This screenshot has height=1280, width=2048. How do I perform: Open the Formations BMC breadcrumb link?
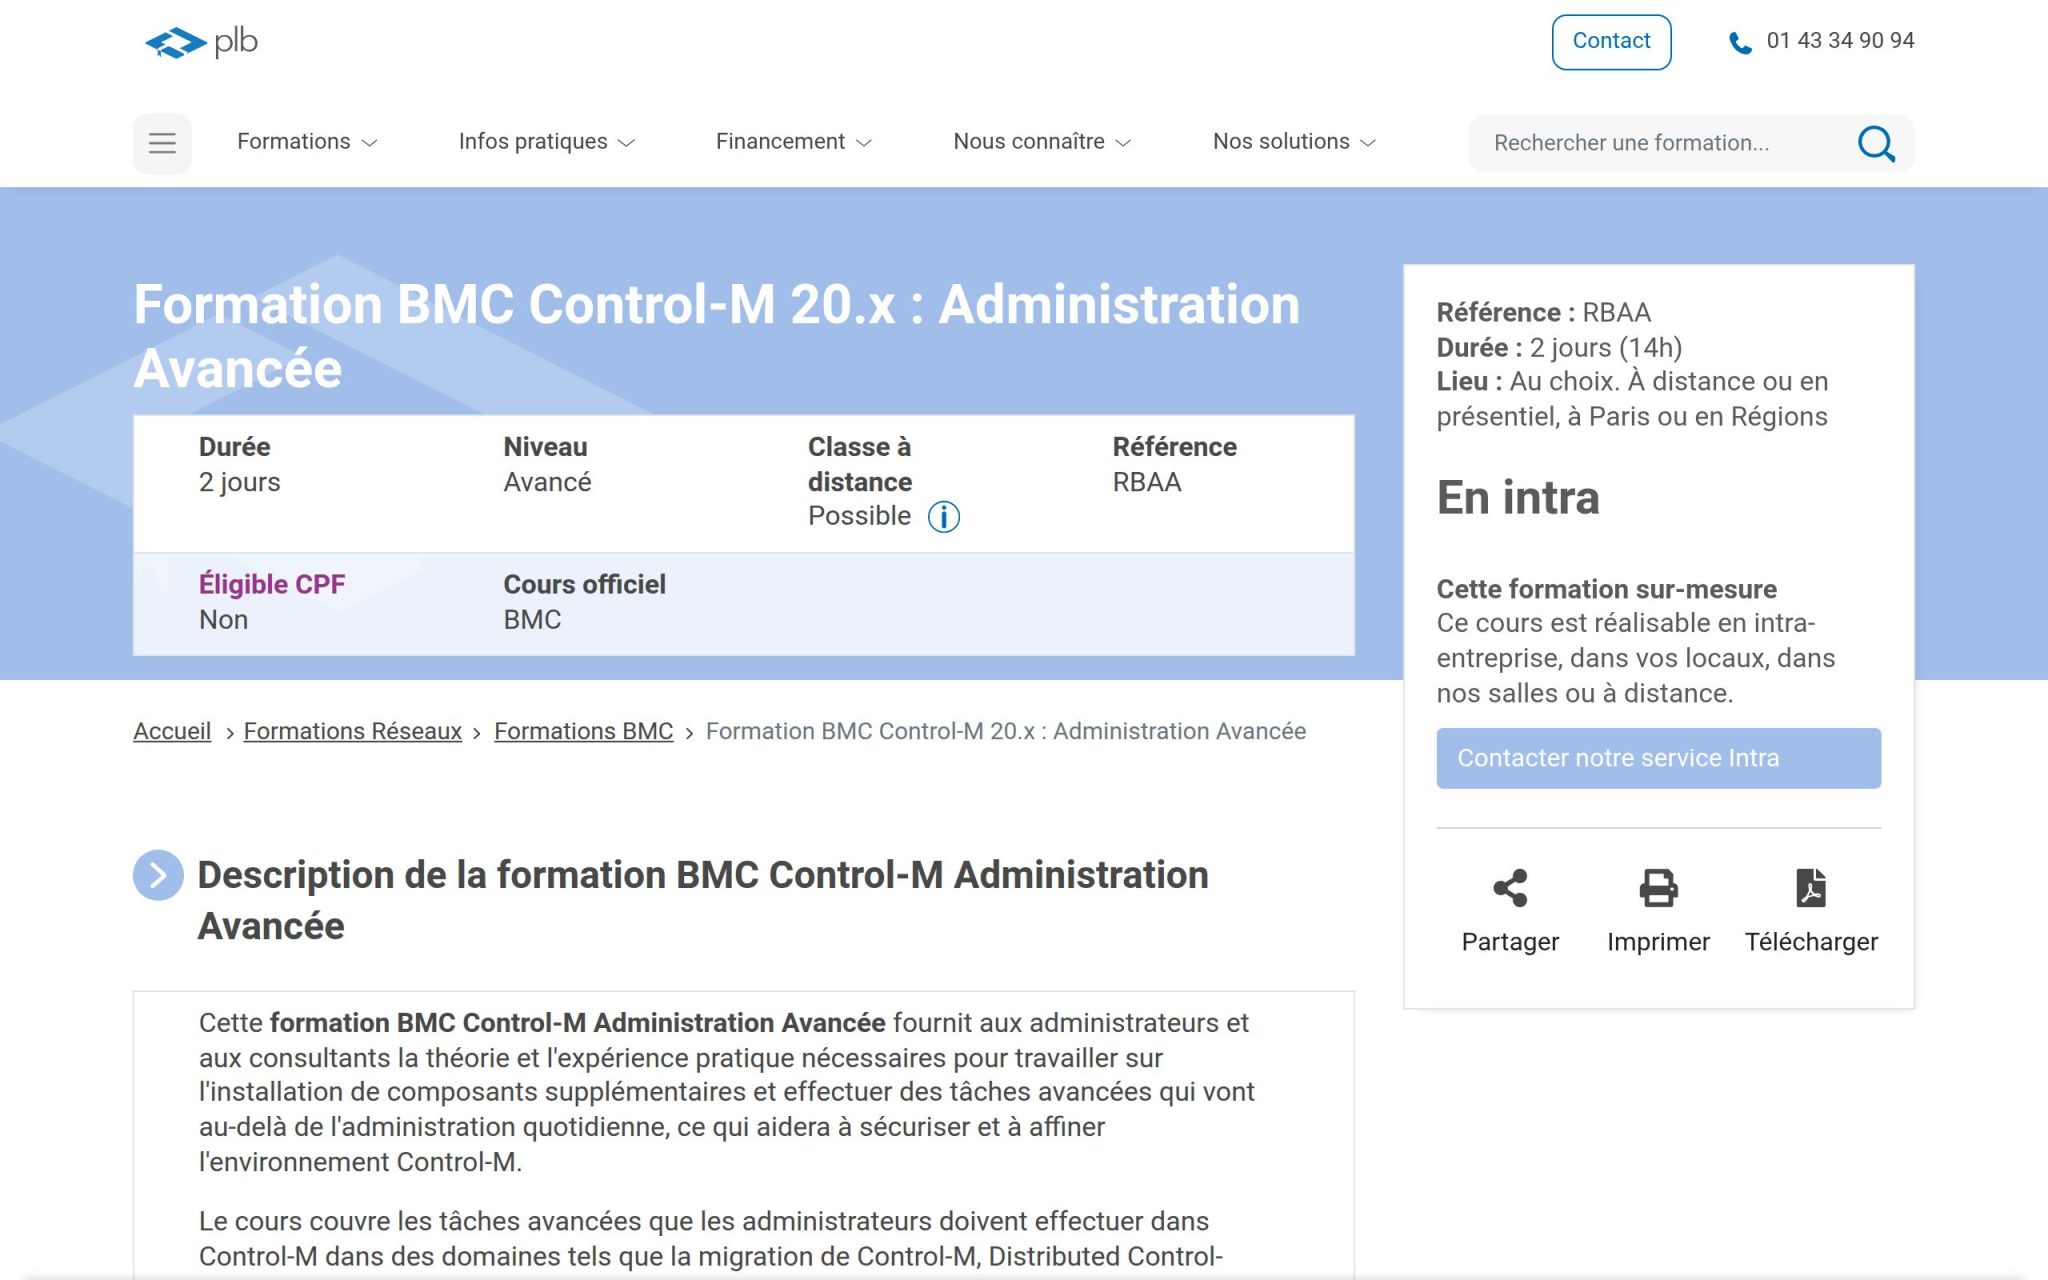click(x=583, y=731)
